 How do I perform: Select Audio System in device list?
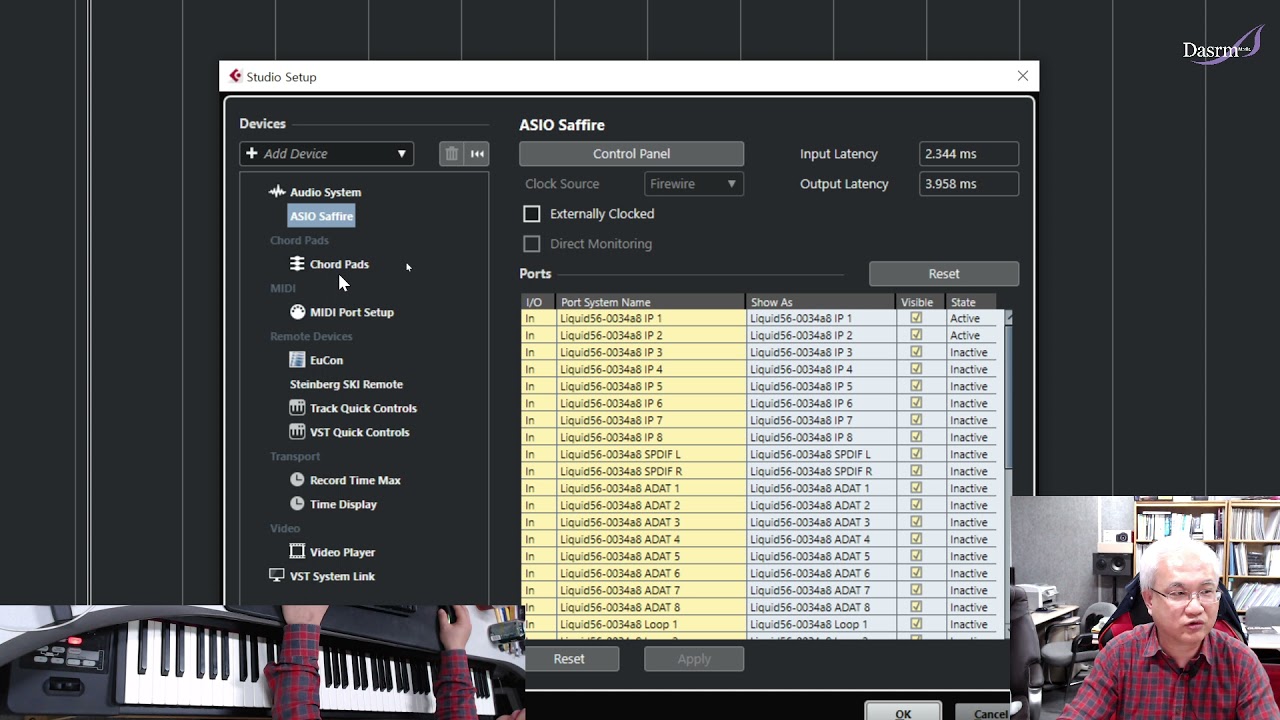325,192
